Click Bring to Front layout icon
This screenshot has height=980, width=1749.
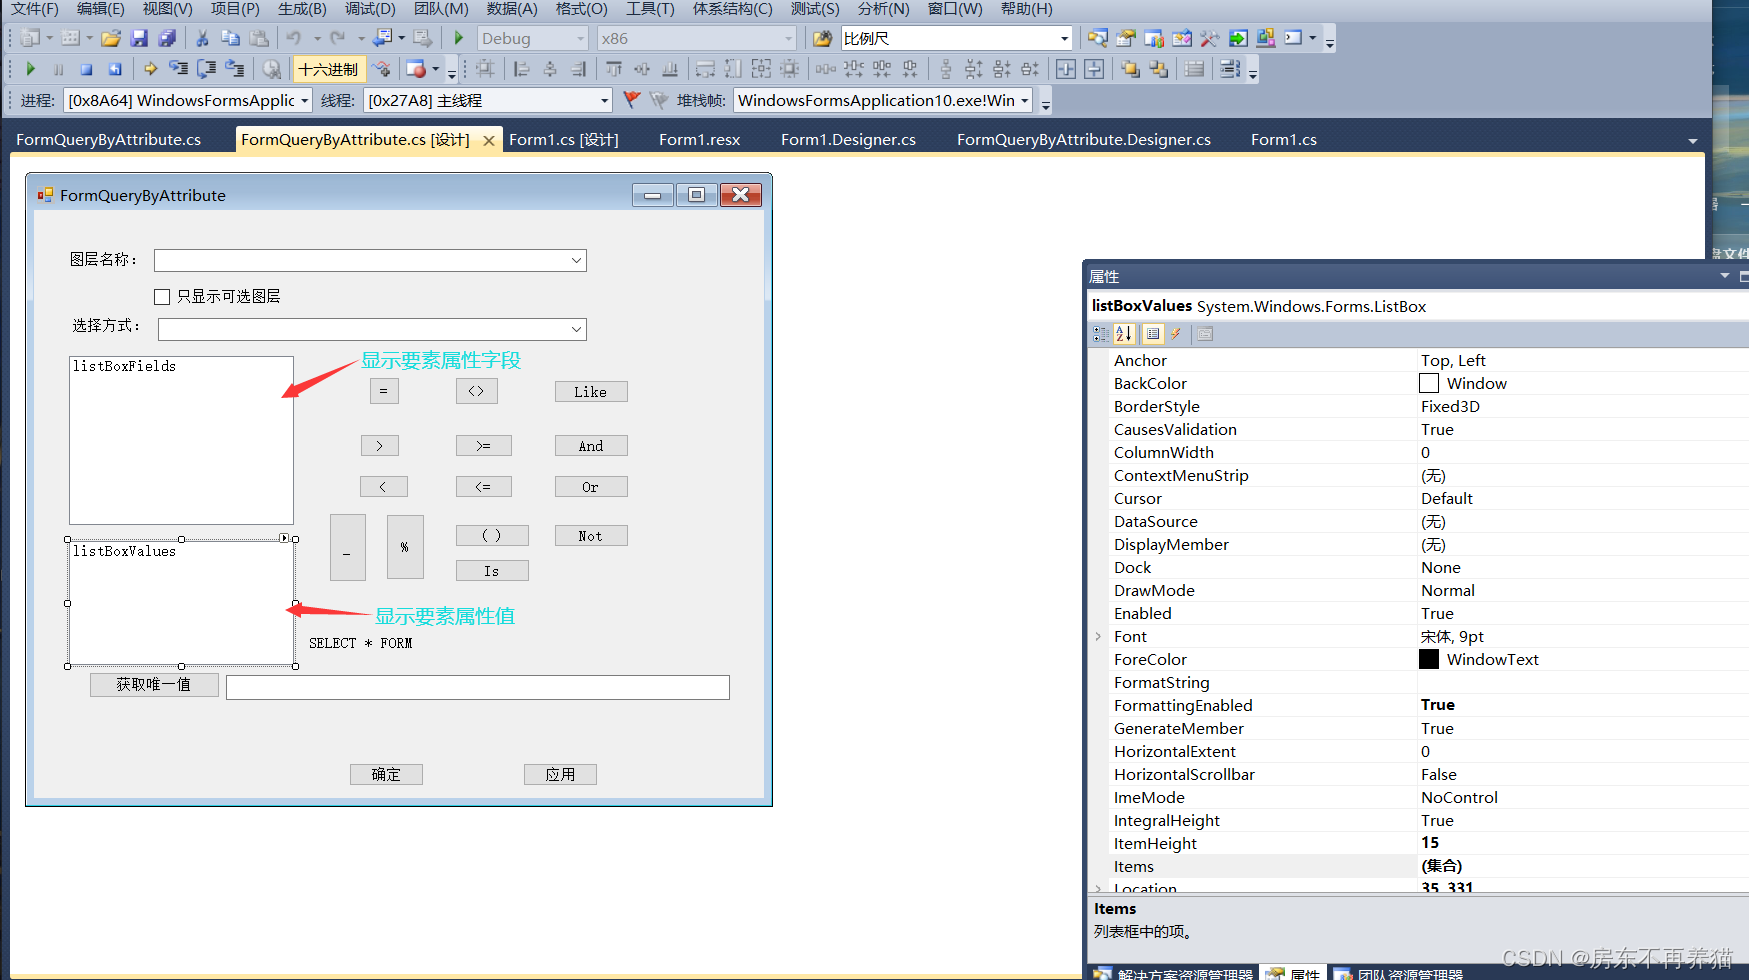click(1130, 69)
